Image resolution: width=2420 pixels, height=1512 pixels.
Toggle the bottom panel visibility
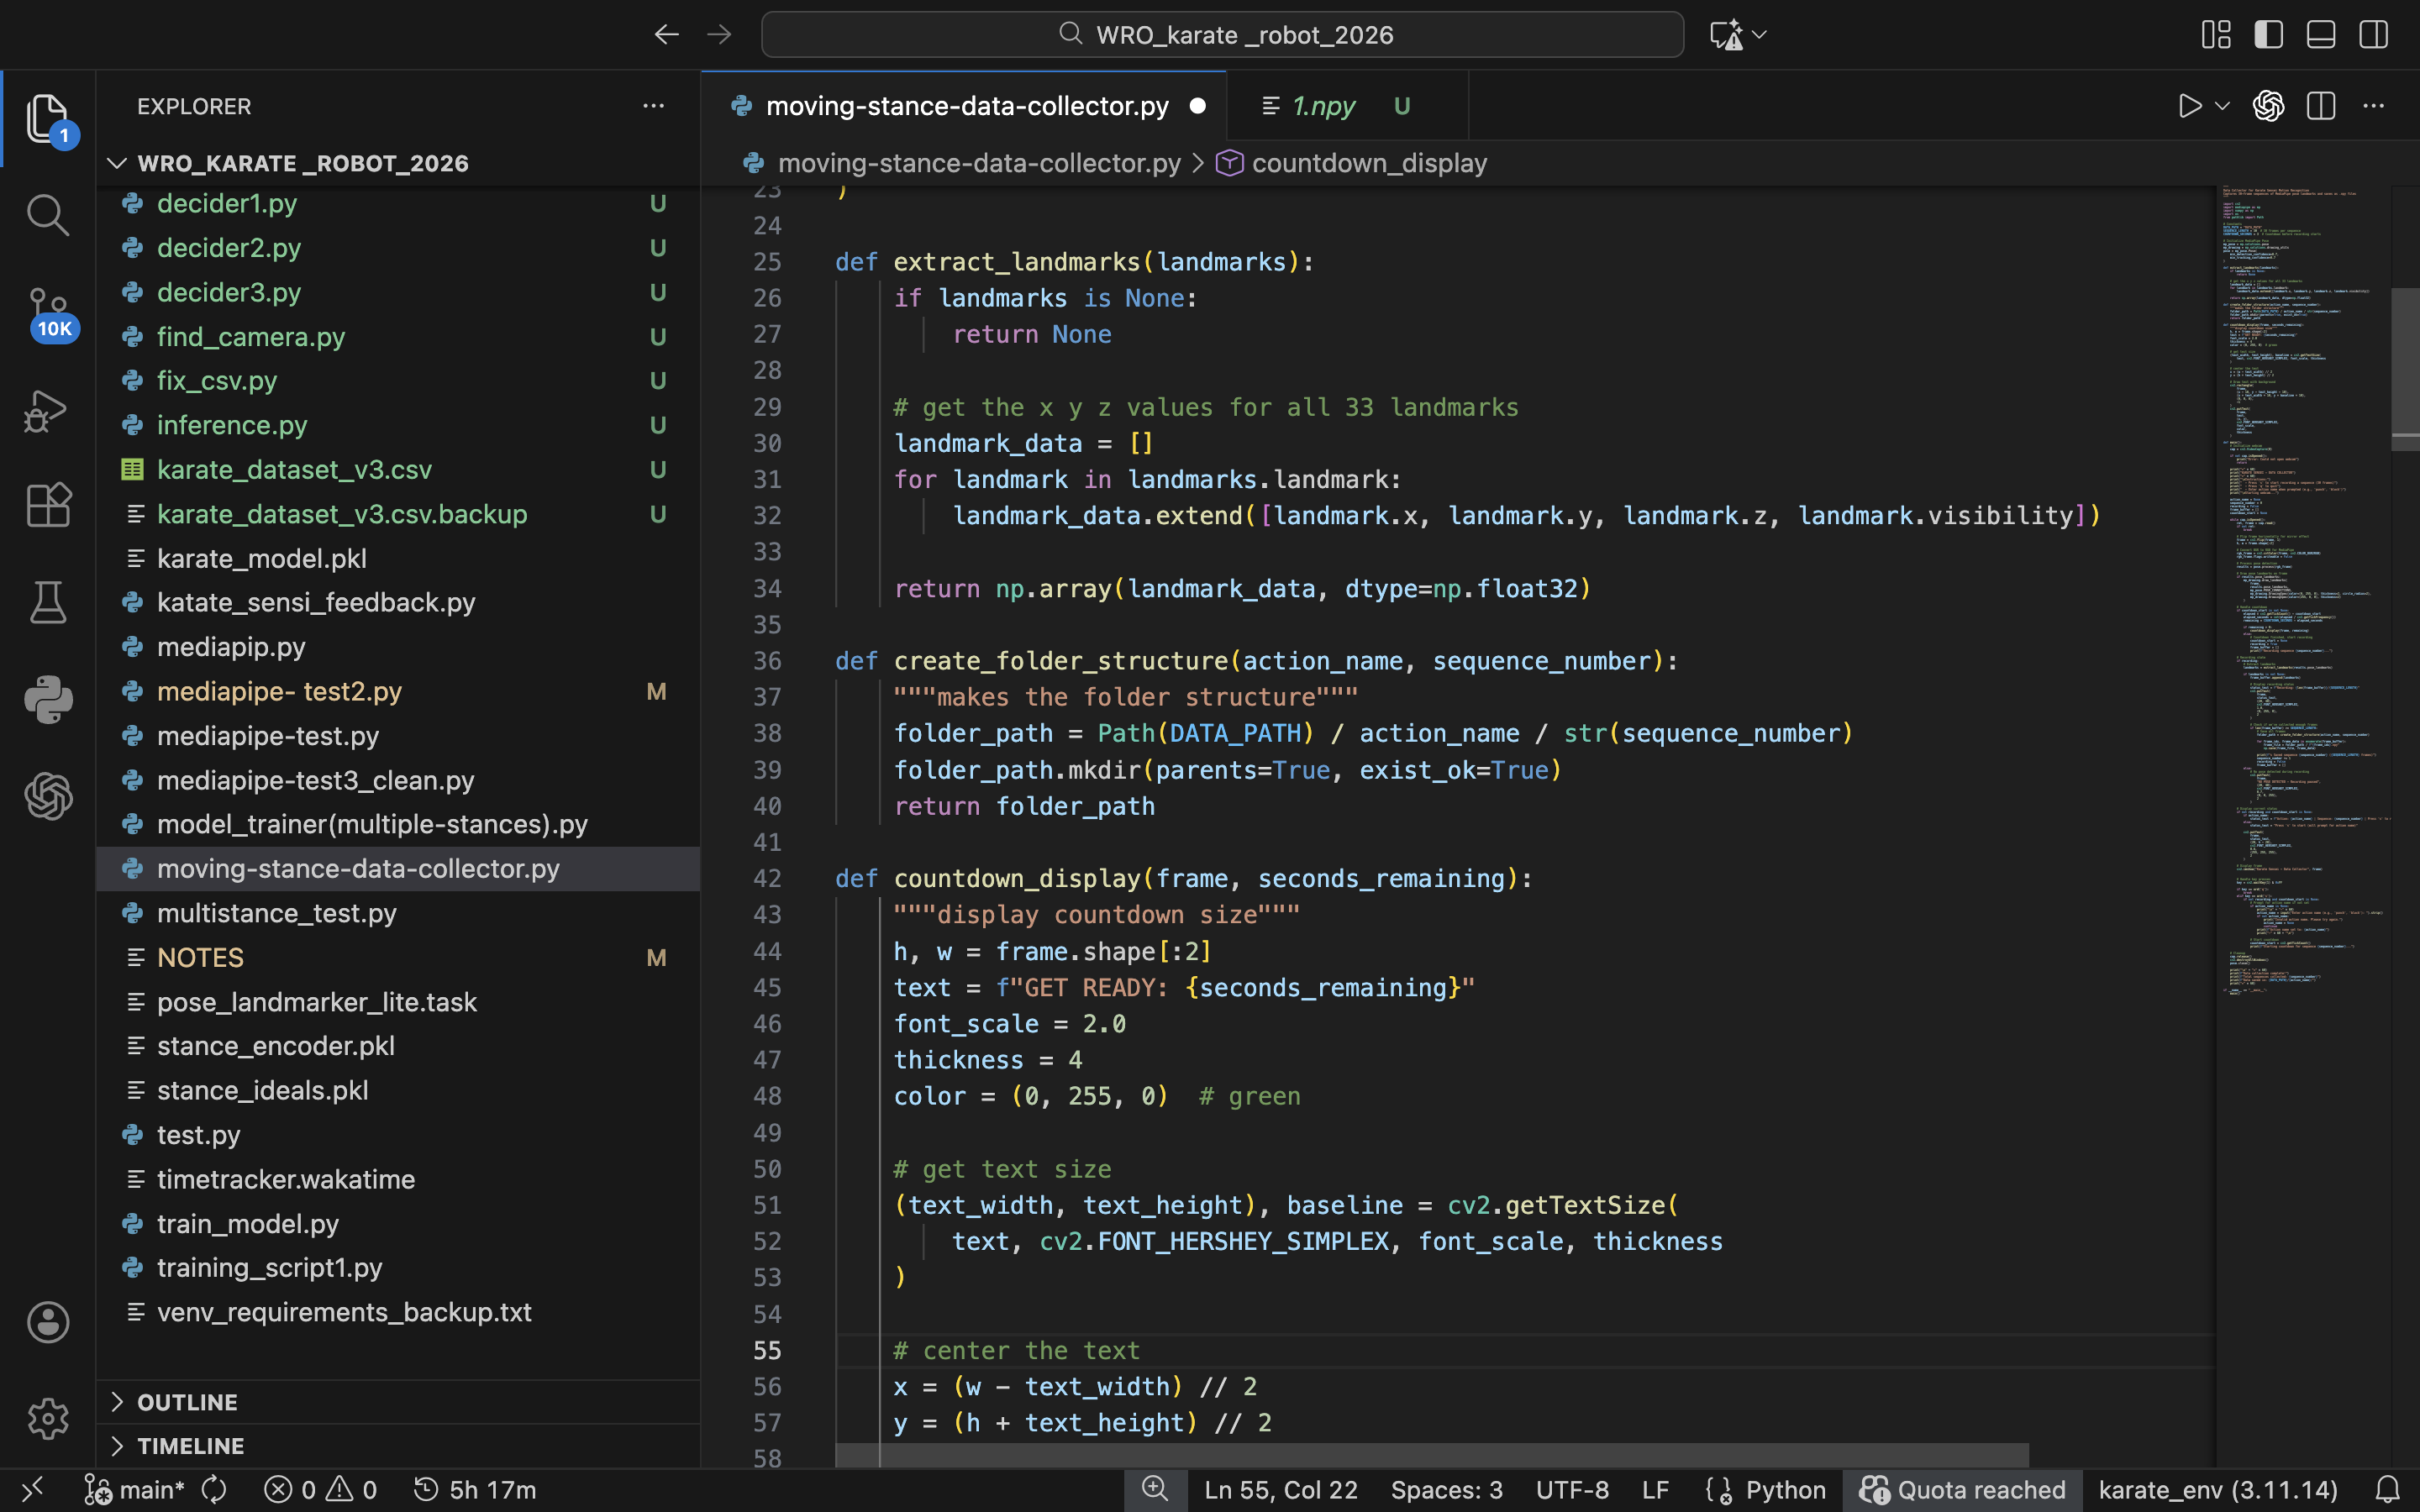[x=2320, y=35]
